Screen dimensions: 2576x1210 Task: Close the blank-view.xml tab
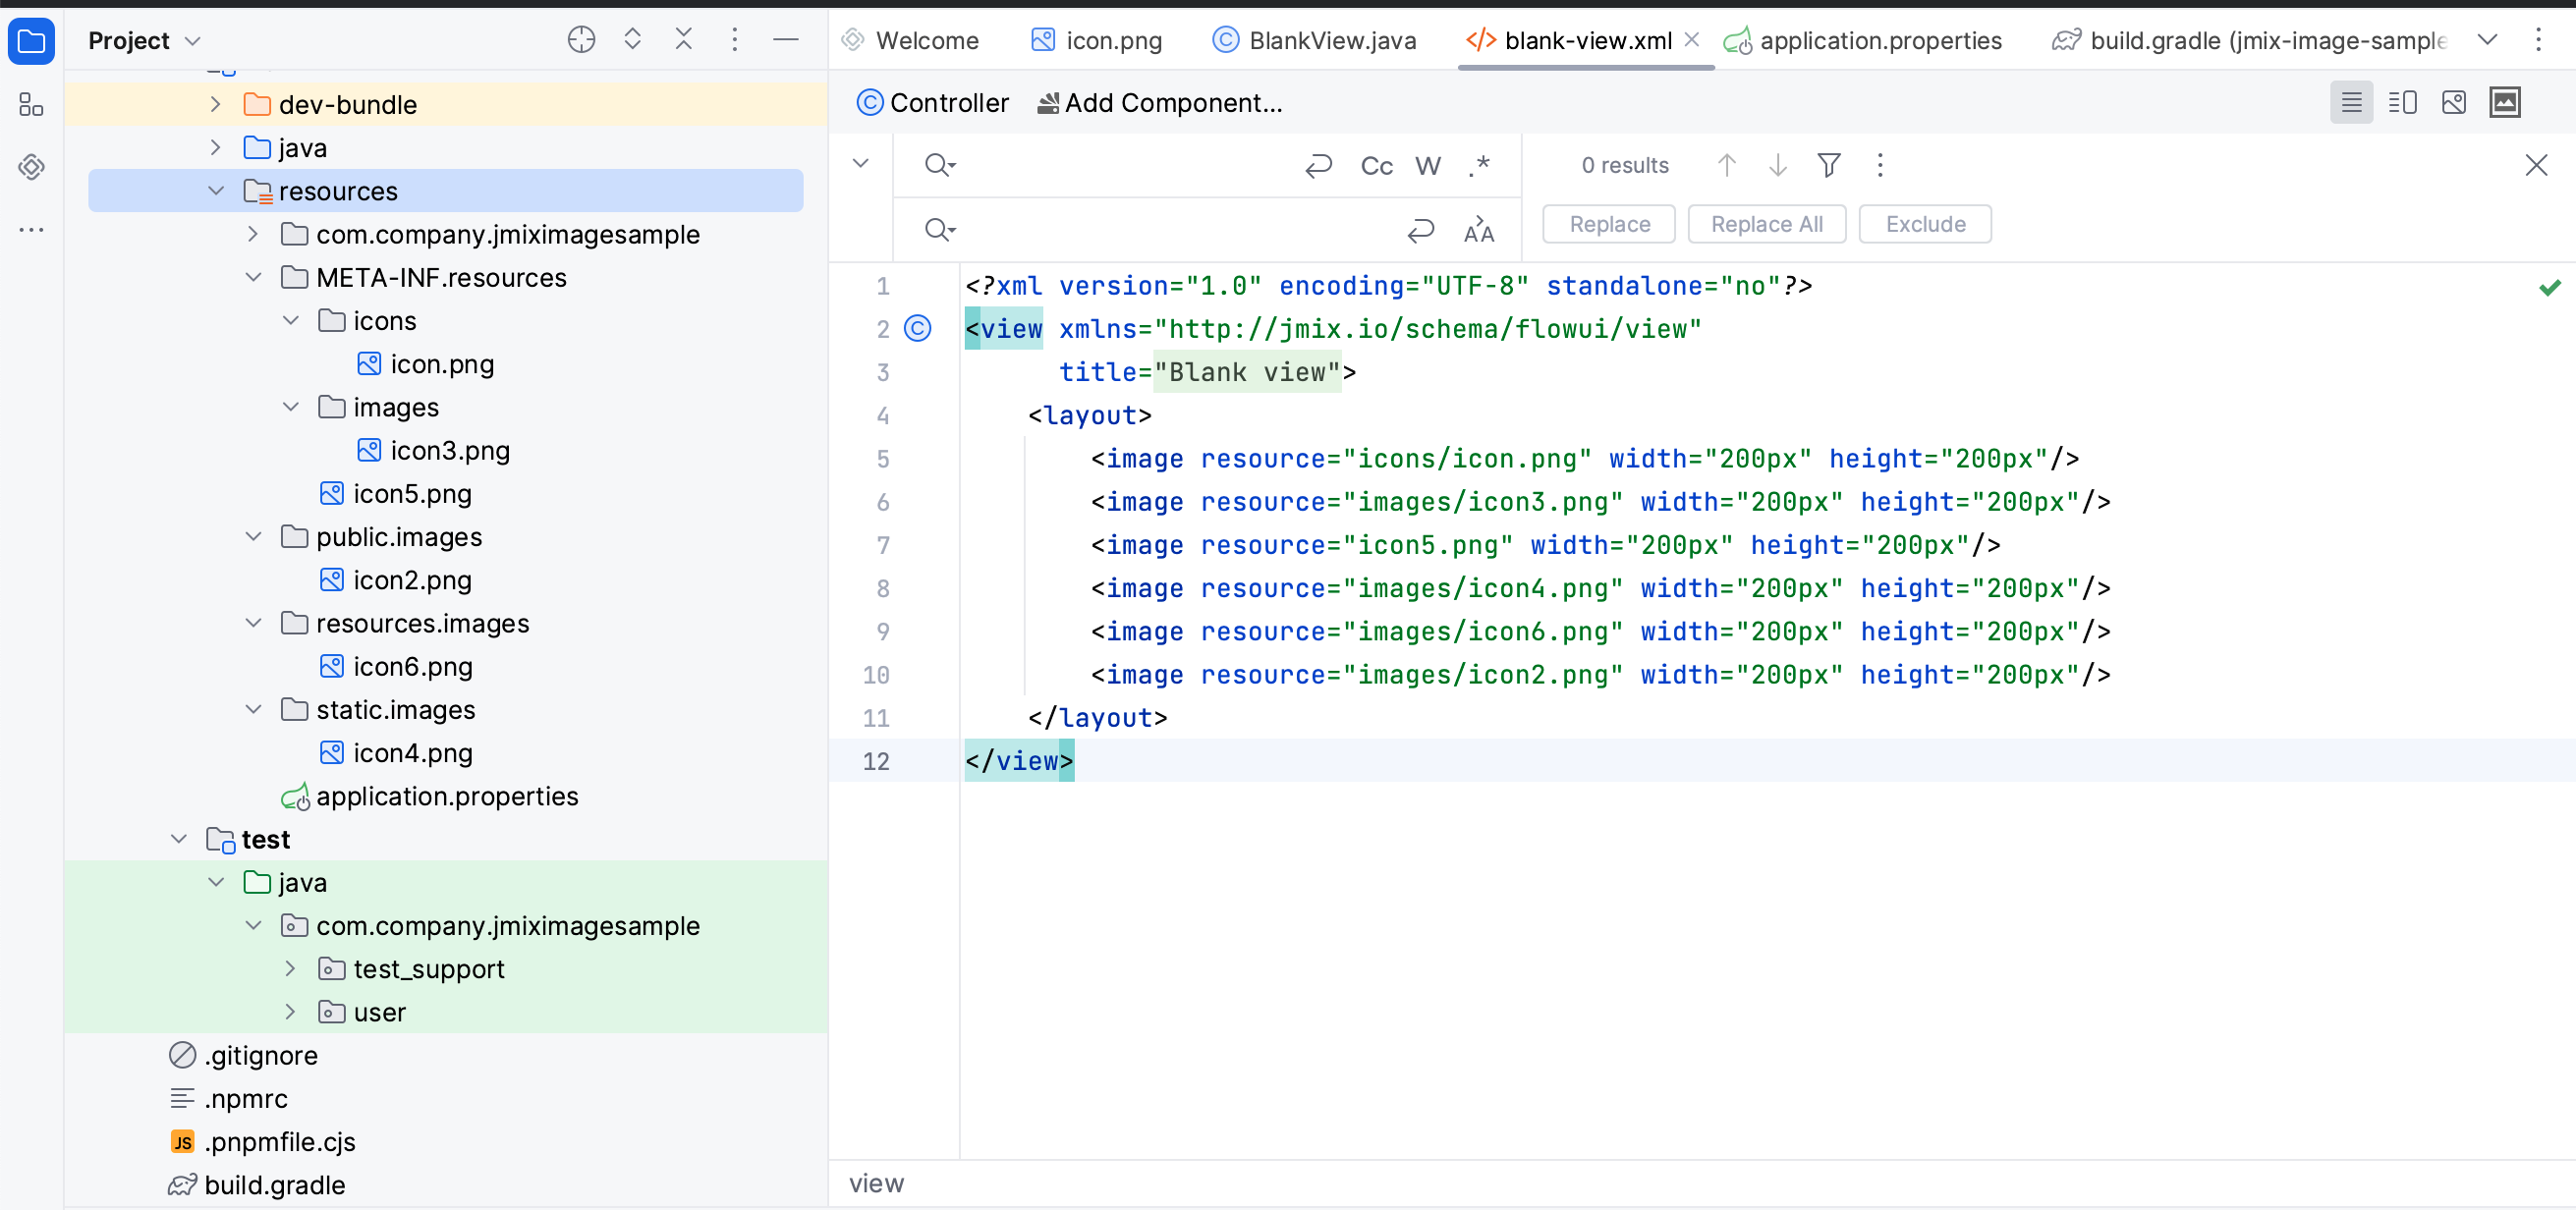pyautogui.click(x=1691, y=40)
